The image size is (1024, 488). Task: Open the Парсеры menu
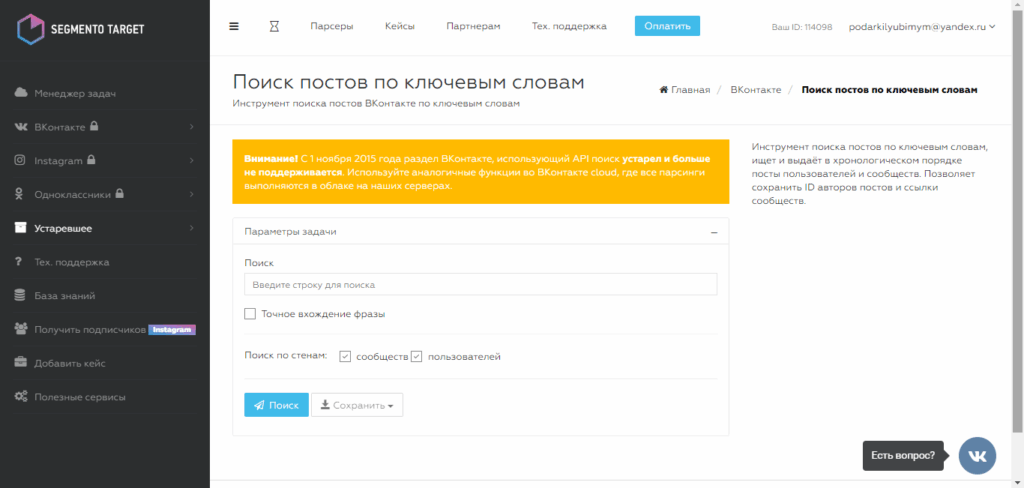332,27
